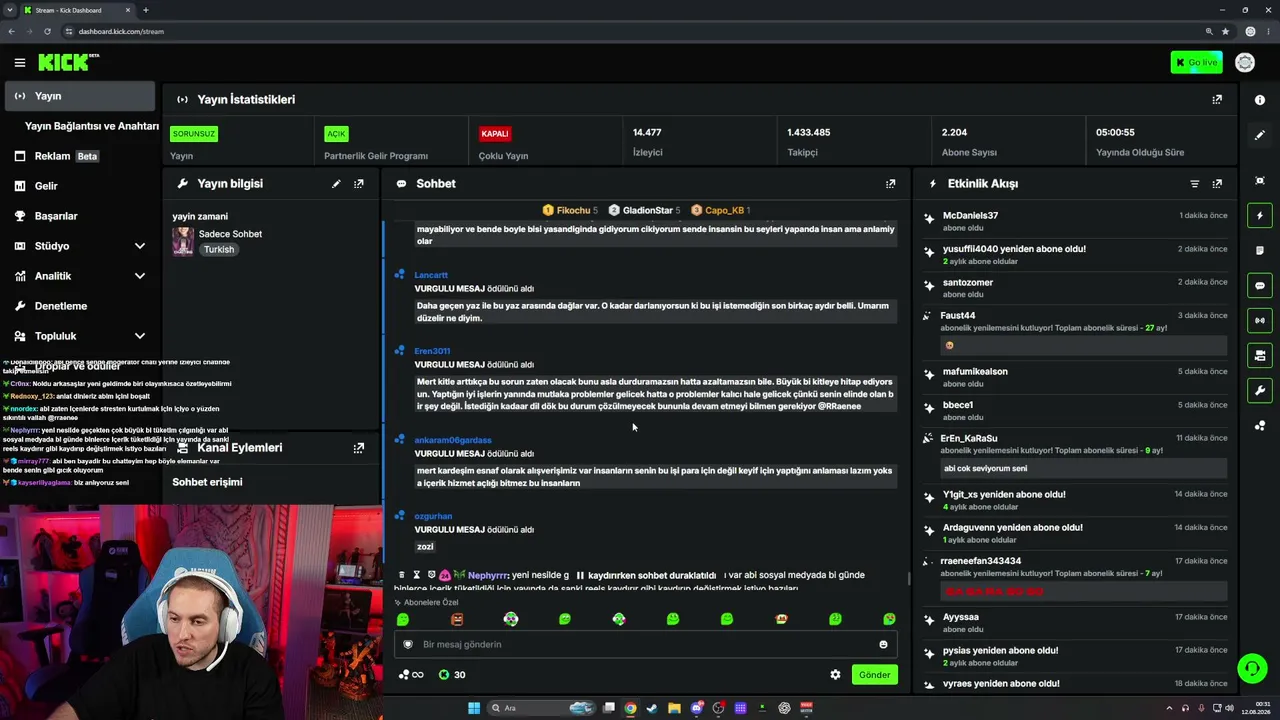Toggle the channel actions dots icon in right sidebar

point(1260,426)
